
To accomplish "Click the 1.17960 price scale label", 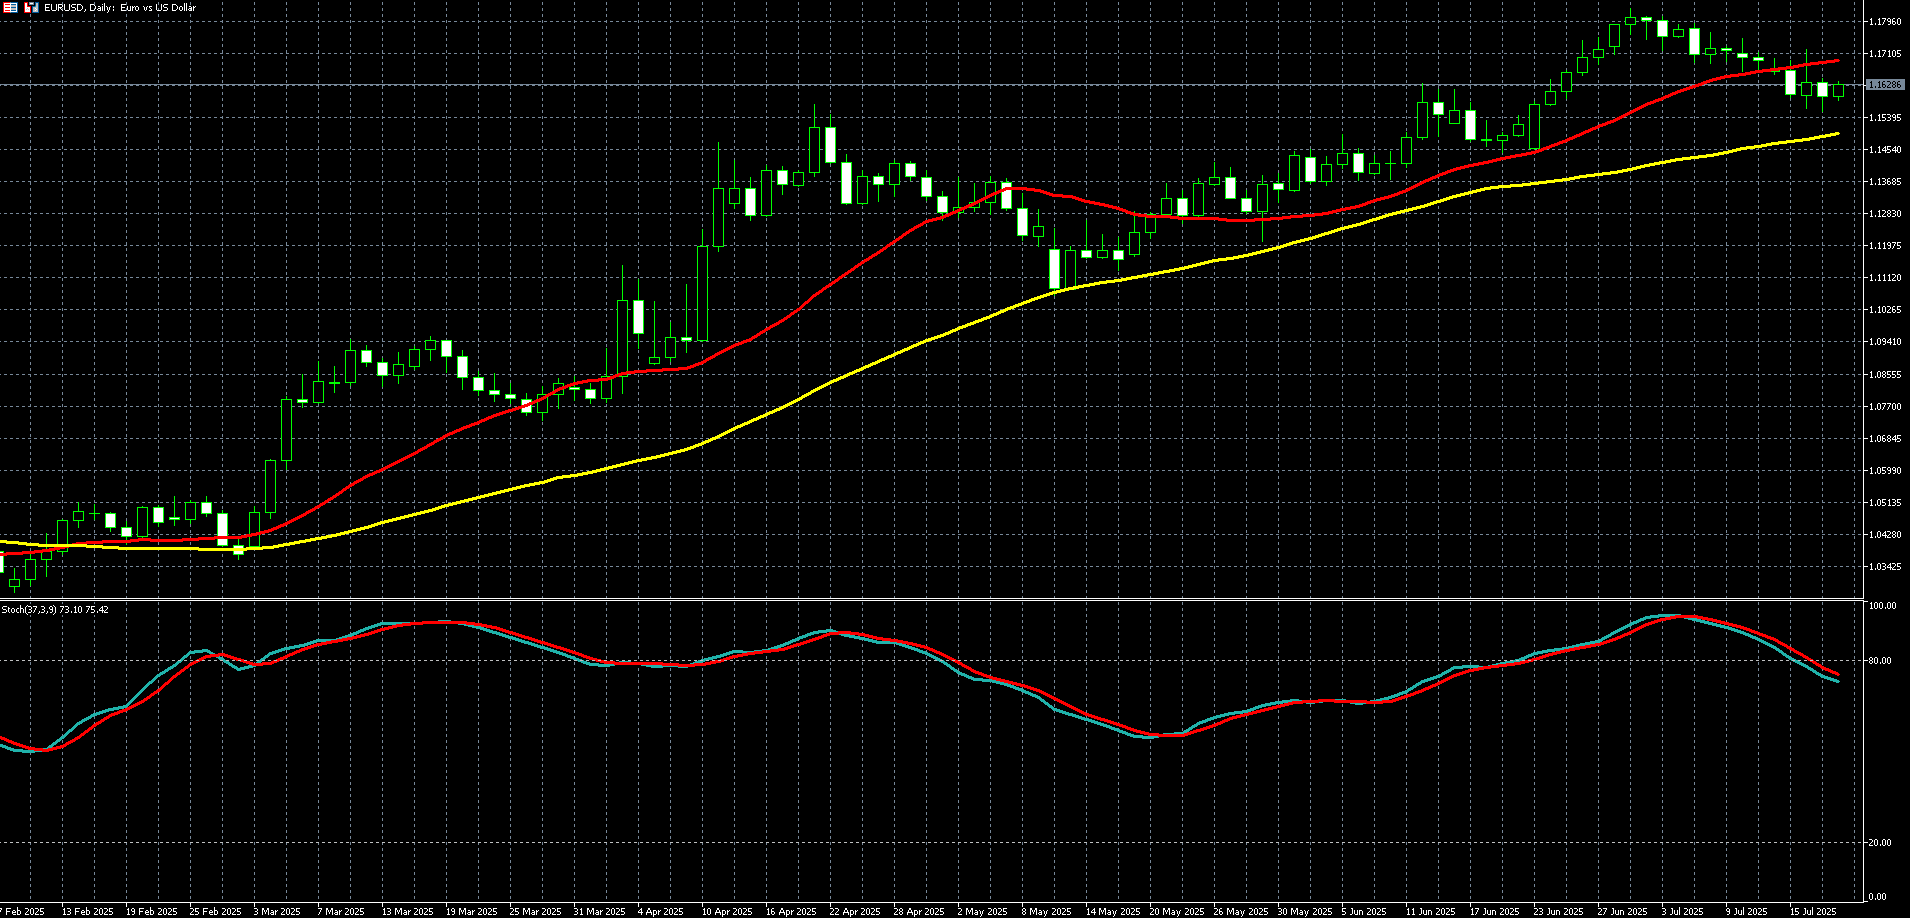I will pyautogui.click(x=1884, y=21).
